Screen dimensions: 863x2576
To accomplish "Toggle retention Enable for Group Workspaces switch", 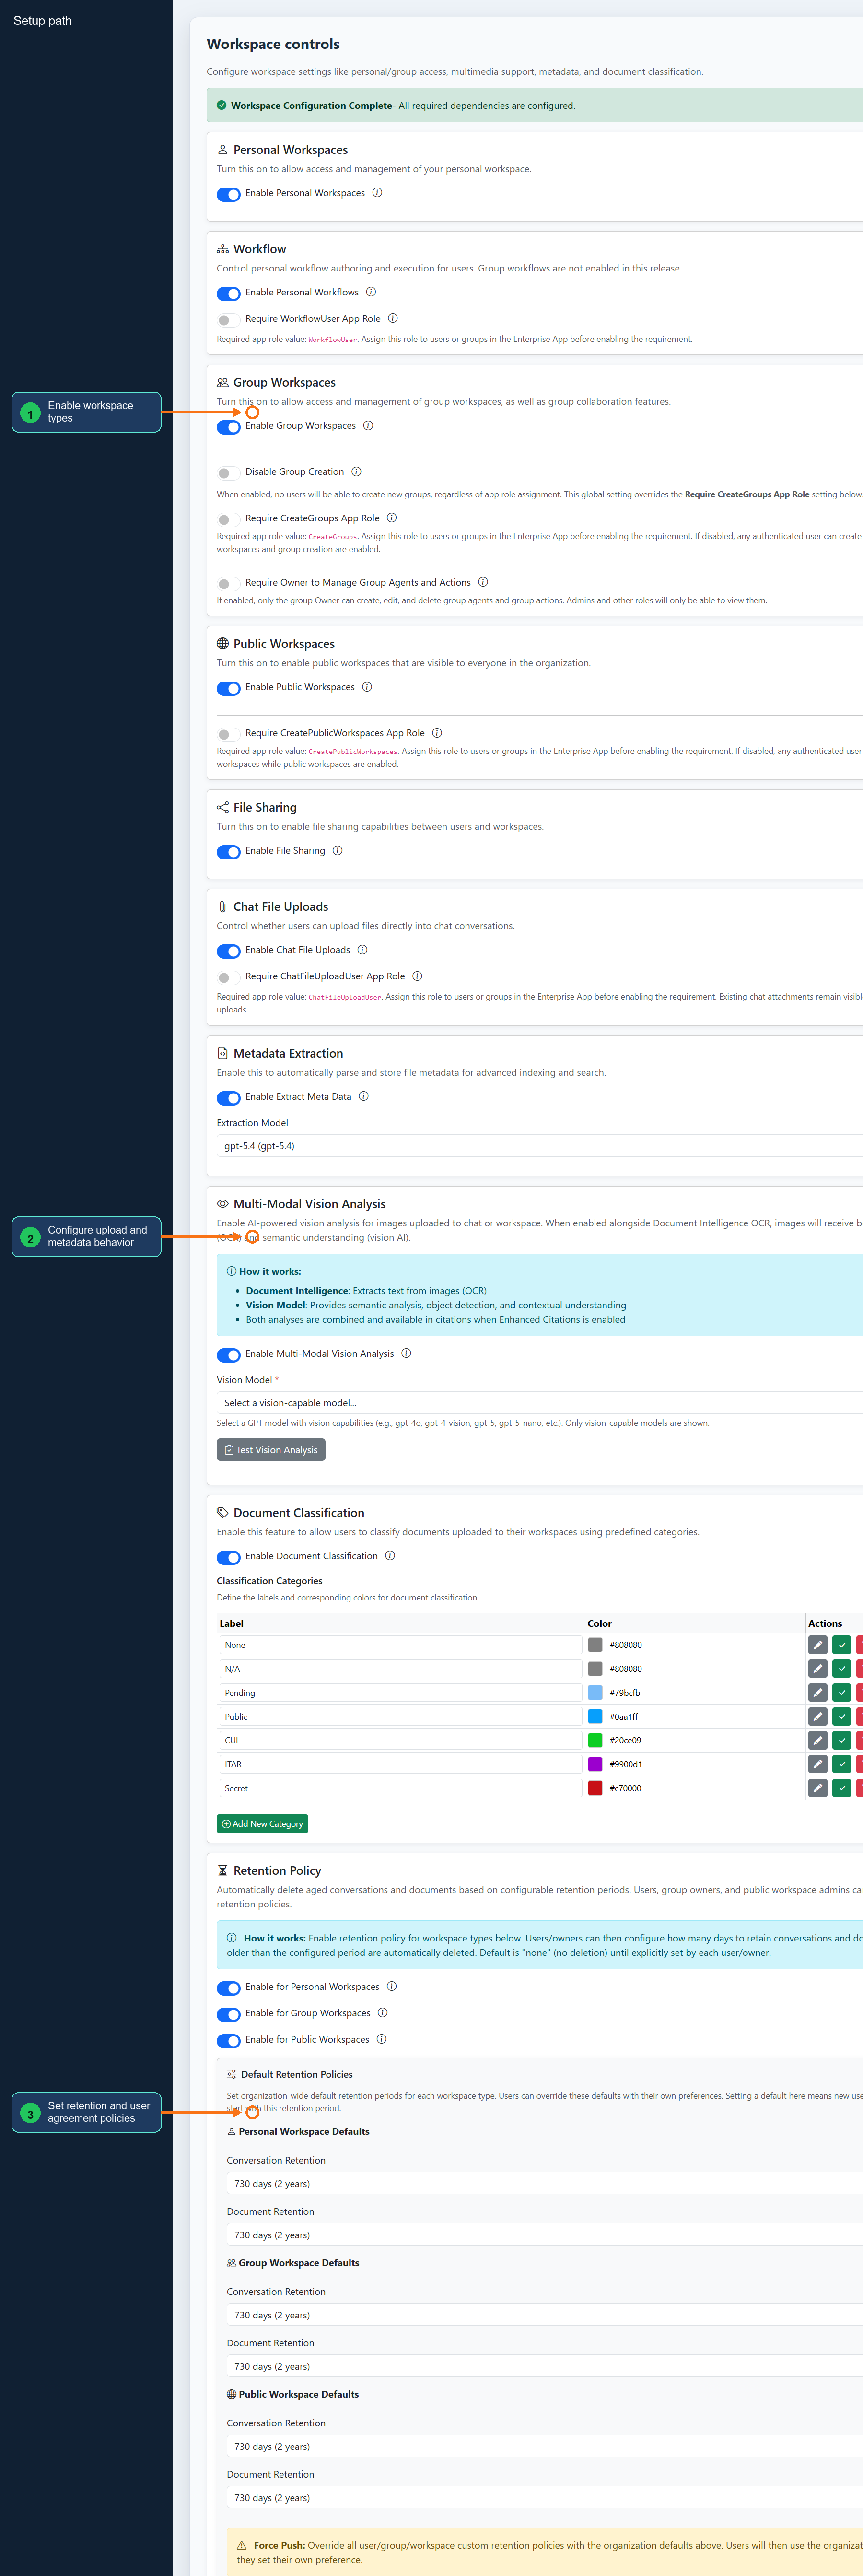I will (228, 2014).
